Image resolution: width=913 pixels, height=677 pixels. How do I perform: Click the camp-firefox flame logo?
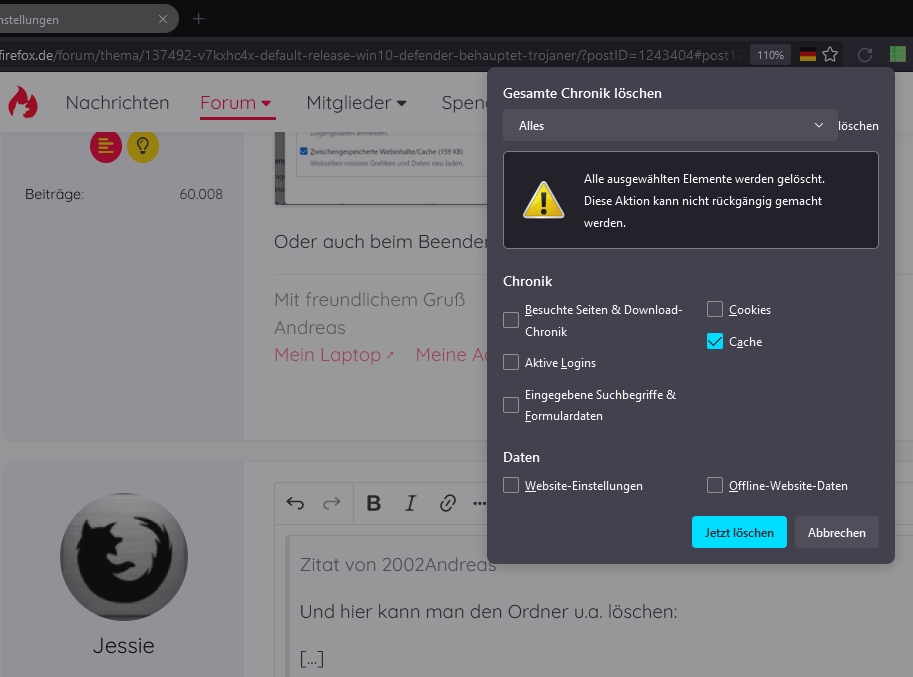point(23,102)
